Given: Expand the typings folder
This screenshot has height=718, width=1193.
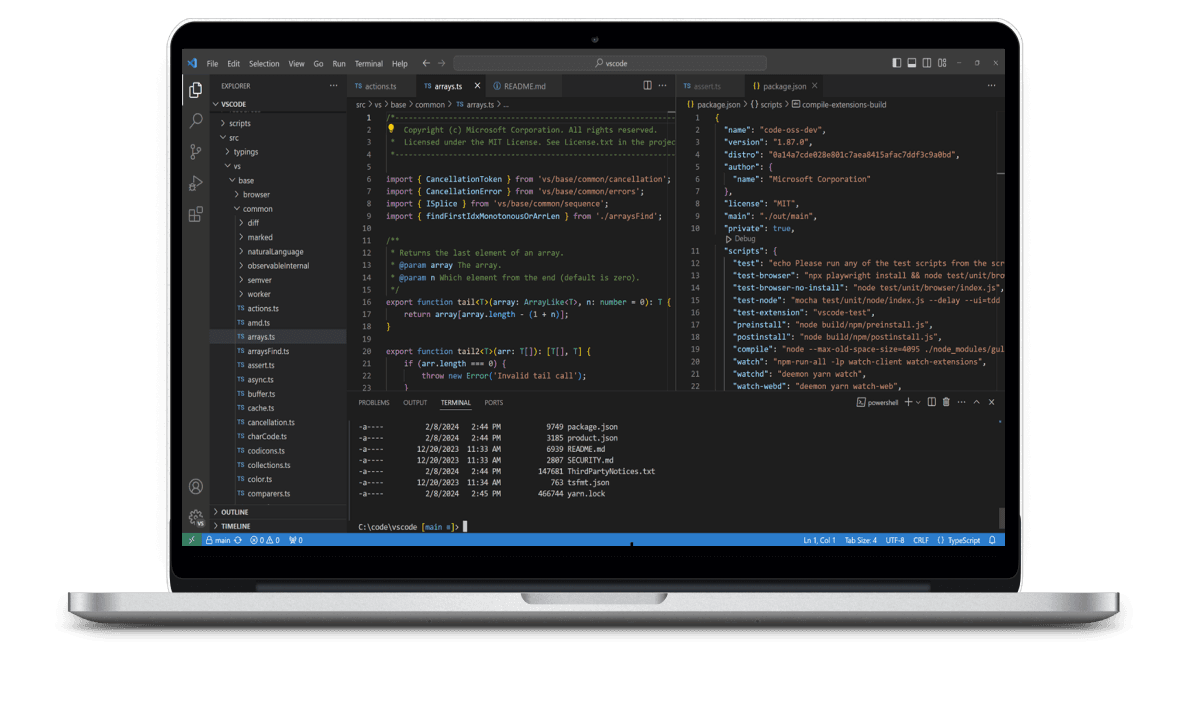Looking at the screenshot, I should click(x=278, y=152).
